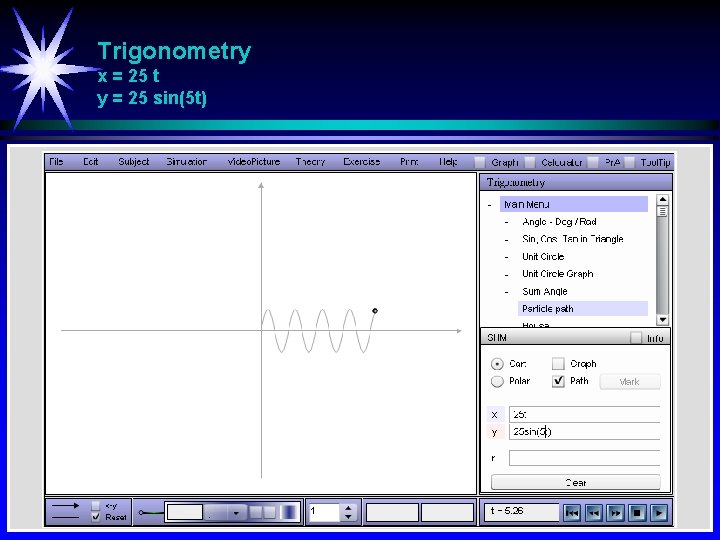Open the Print menu

click(x=409, y=162)
